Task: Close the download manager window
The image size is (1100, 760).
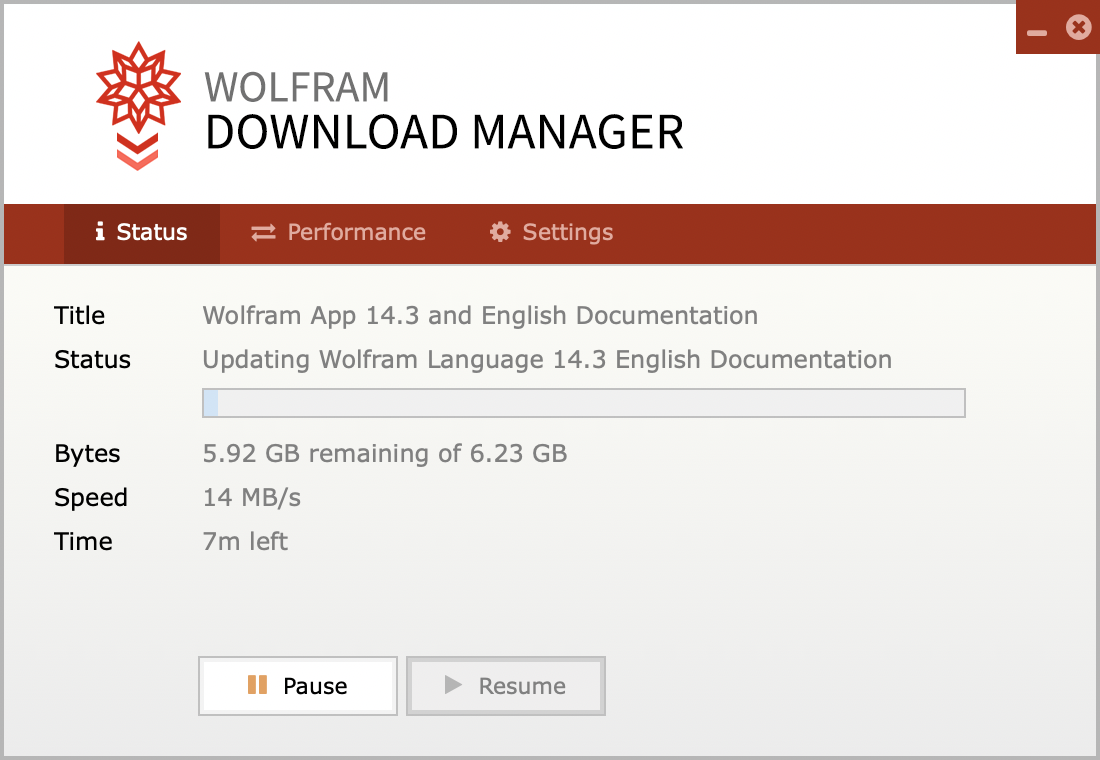Action: click(x=1078, y=28)
